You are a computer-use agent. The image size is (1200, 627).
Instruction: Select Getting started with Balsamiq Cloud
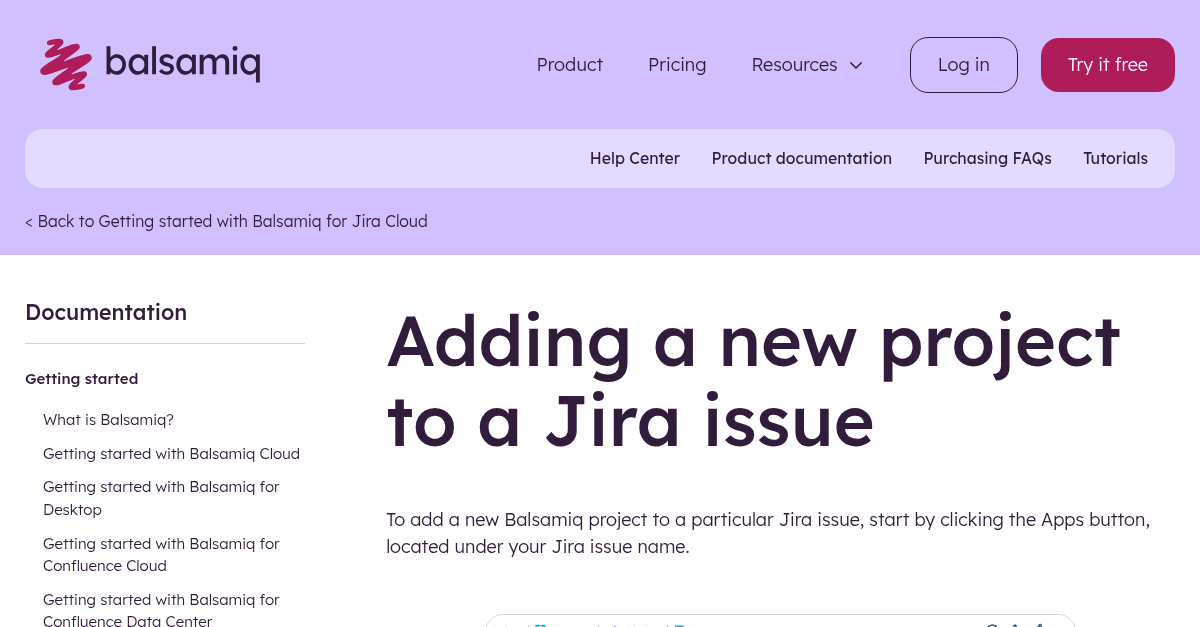[x=171, y=453]
